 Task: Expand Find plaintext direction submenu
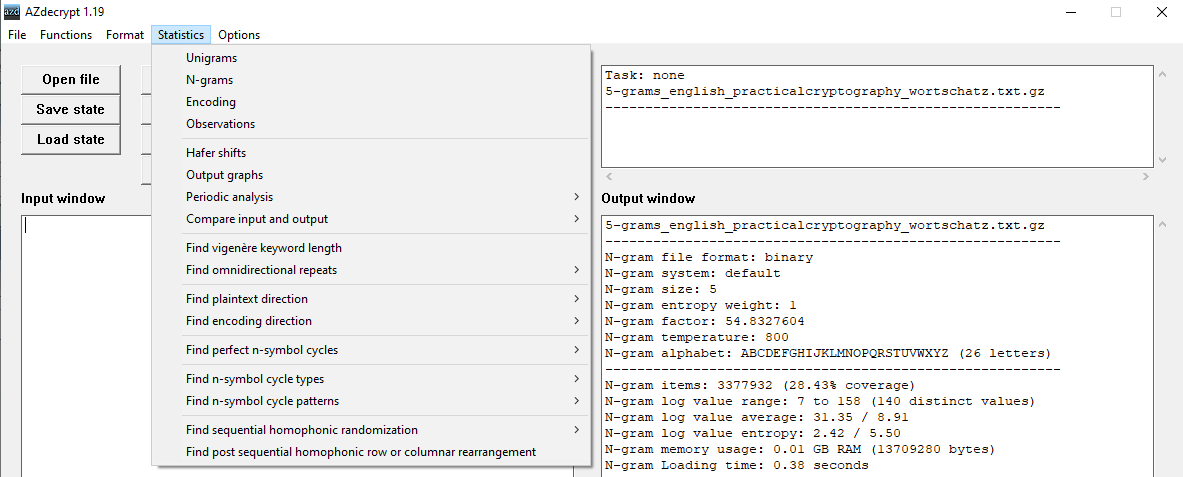pos(370,299)
